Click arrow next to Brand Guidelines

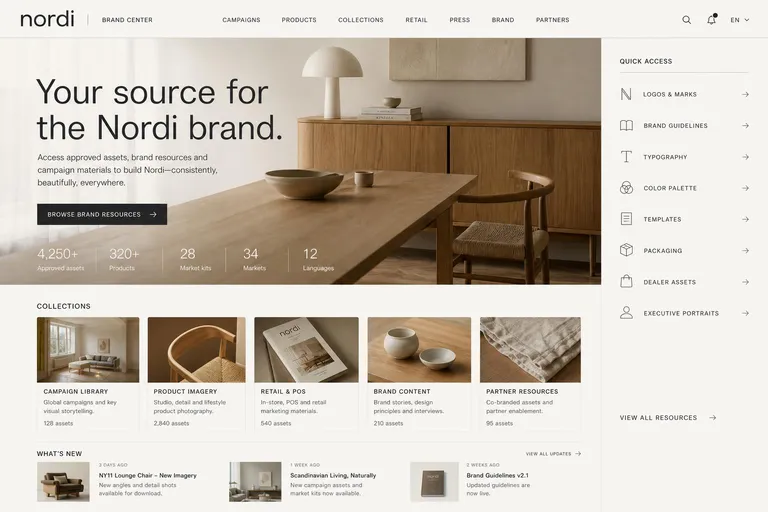pyautogui.click(x=745, y=125)
